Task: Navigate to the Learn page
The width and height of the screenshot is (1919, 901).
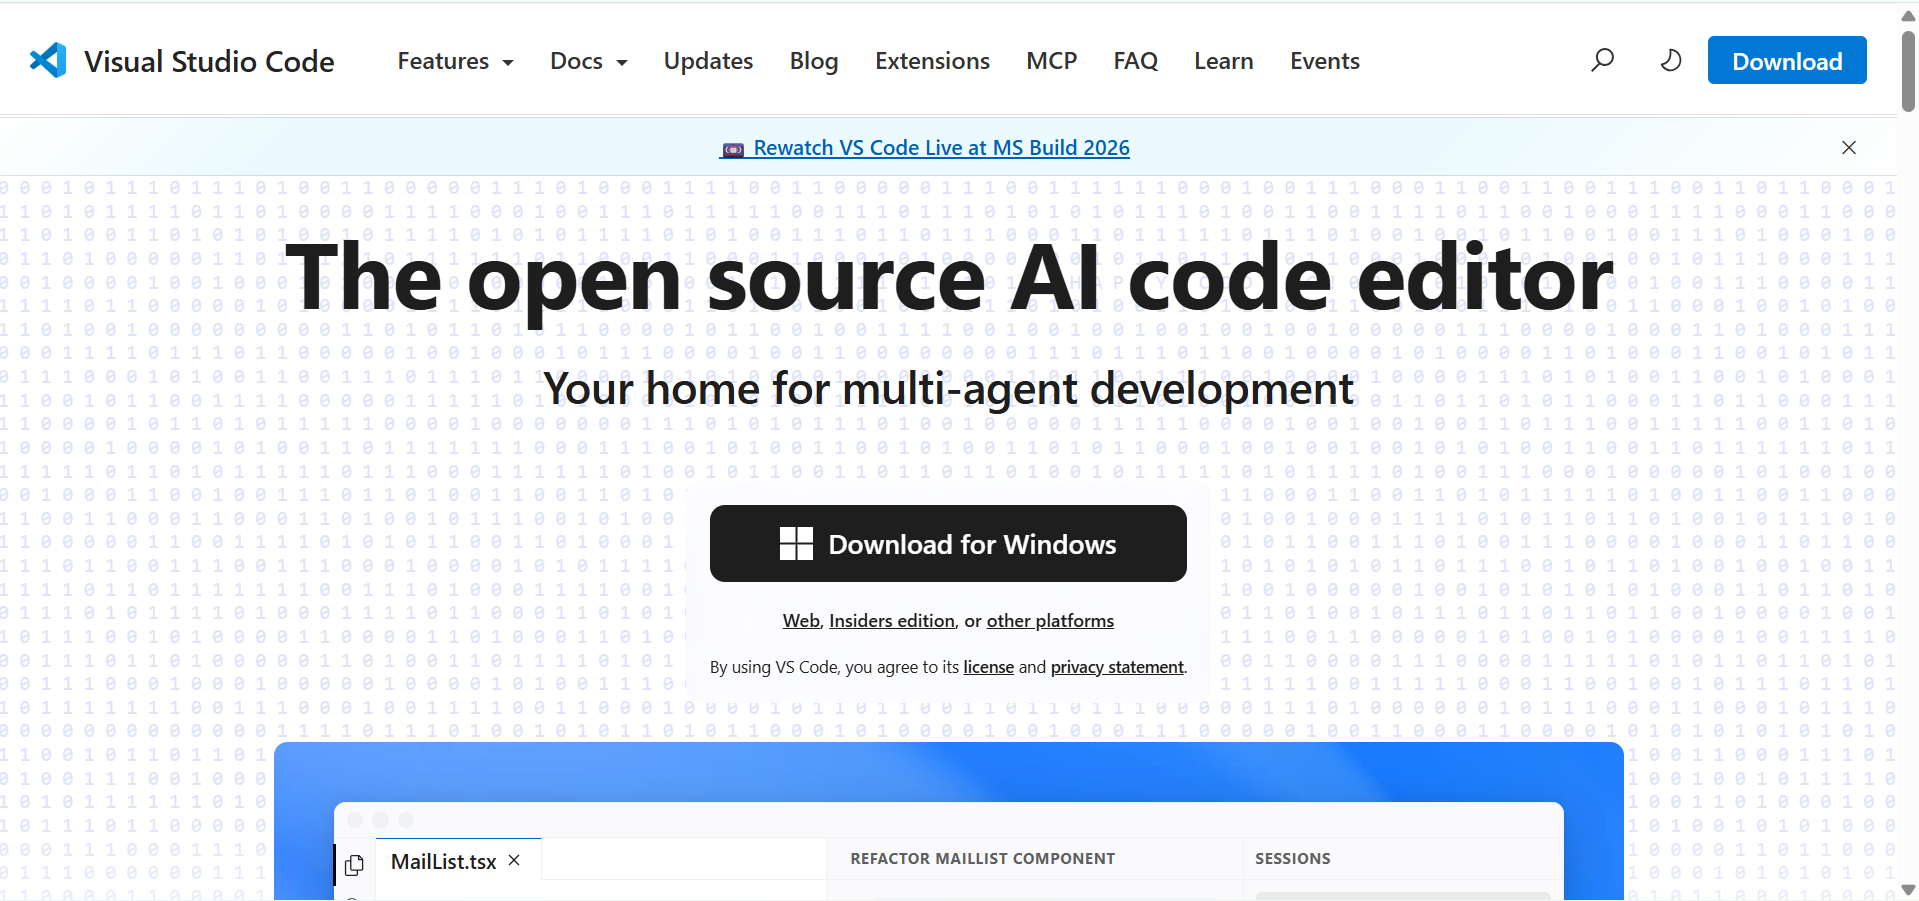Action: click(x=1223, y=61)
